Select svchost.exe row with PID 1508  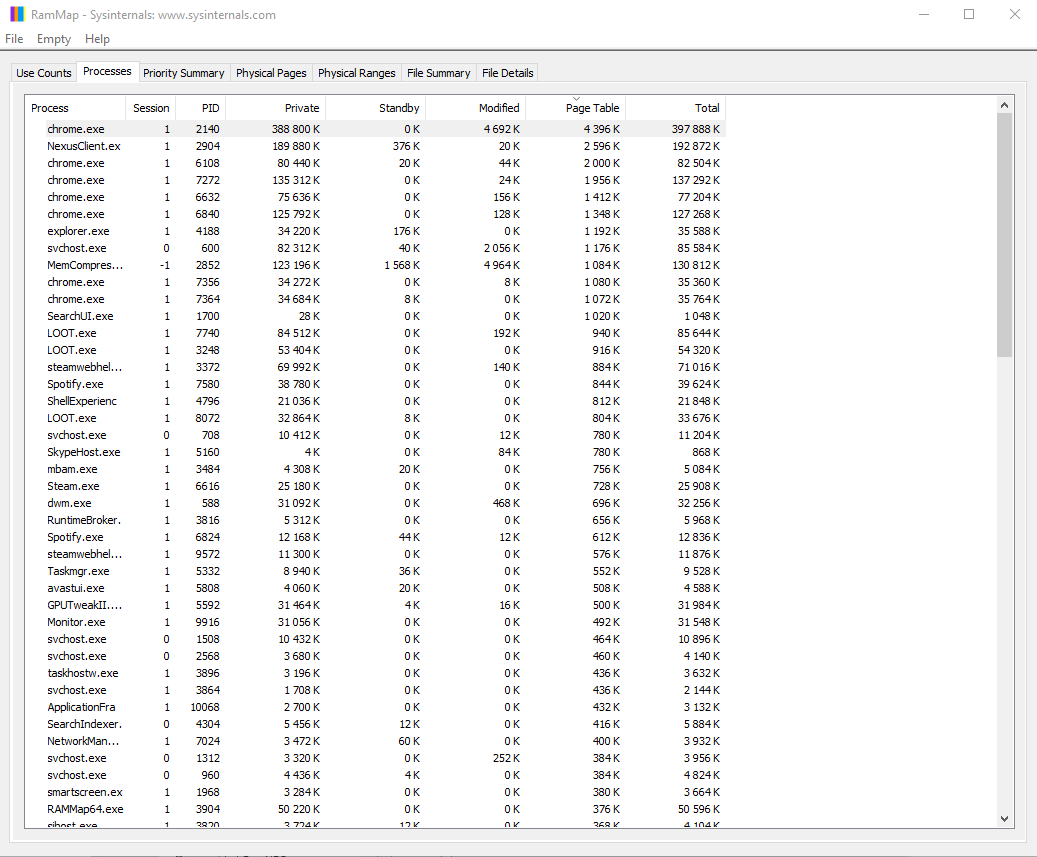pyautogui.click(x=376, y=639)
